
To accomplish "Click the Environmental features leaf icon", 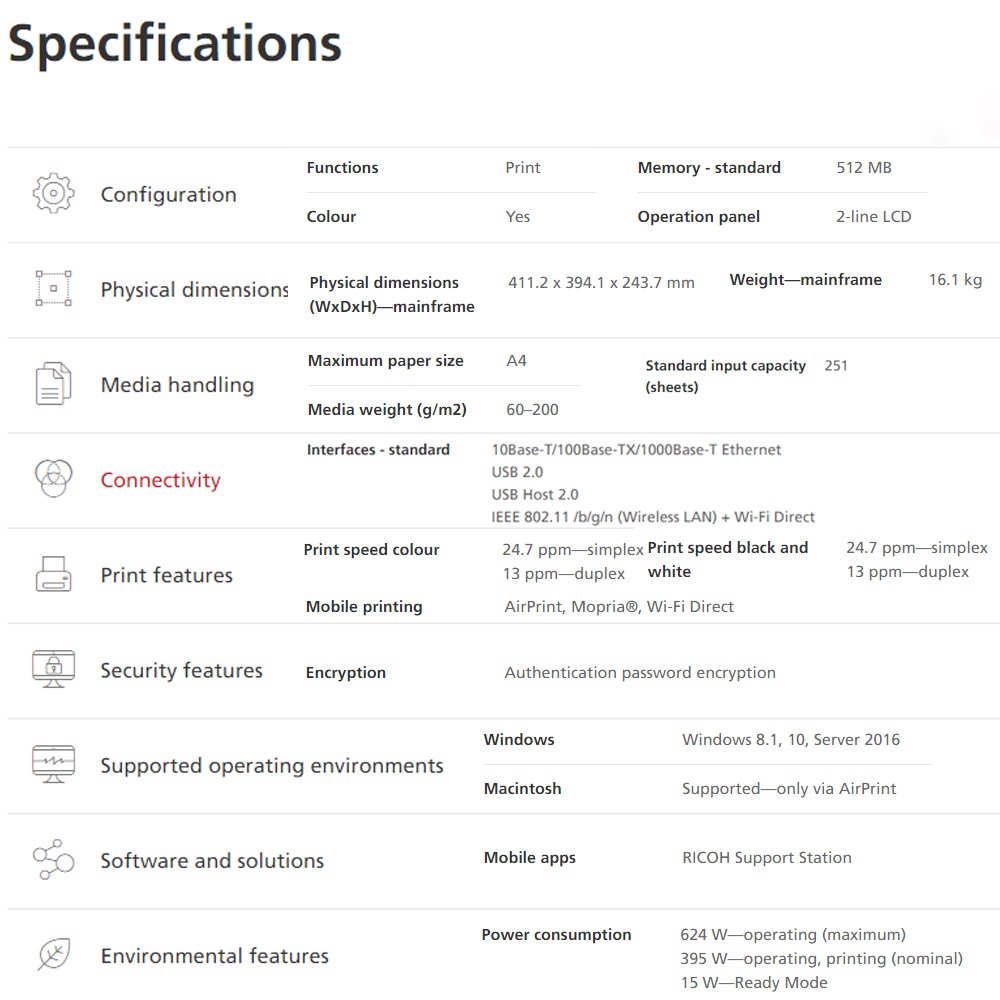I will click(53, 954).
